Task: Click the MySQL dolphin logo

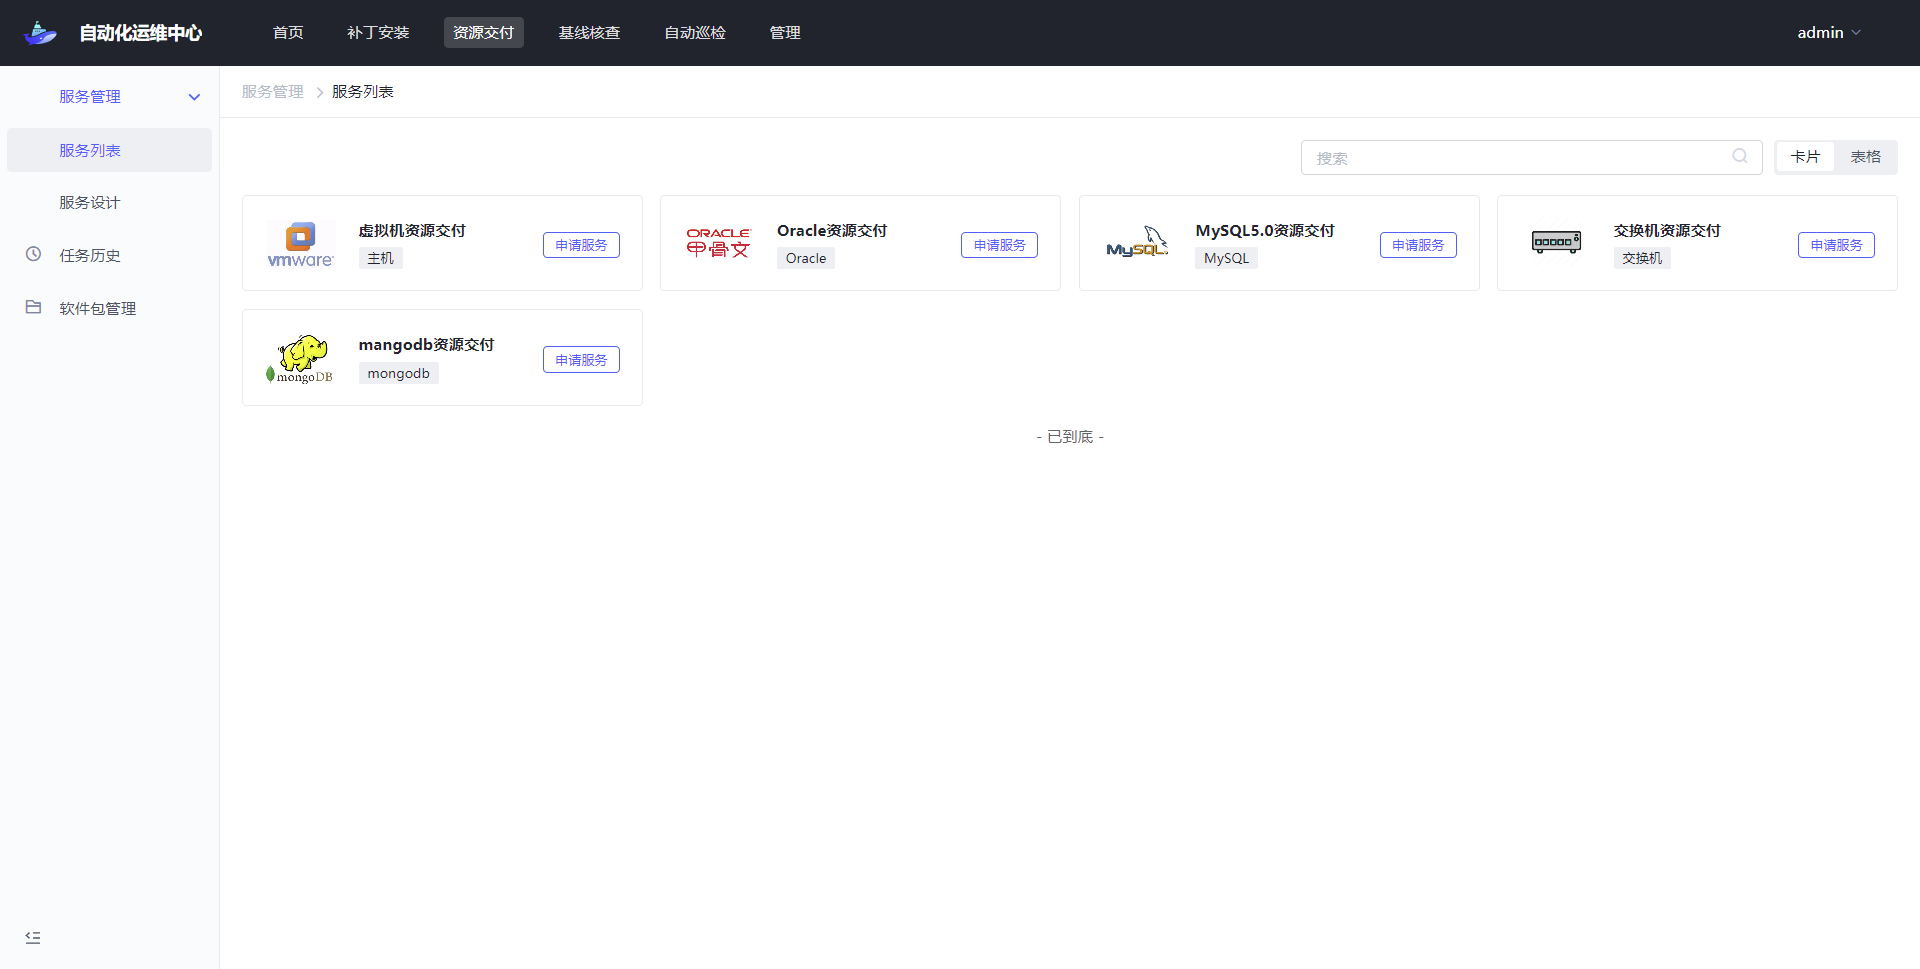Action: point(1137,243)
